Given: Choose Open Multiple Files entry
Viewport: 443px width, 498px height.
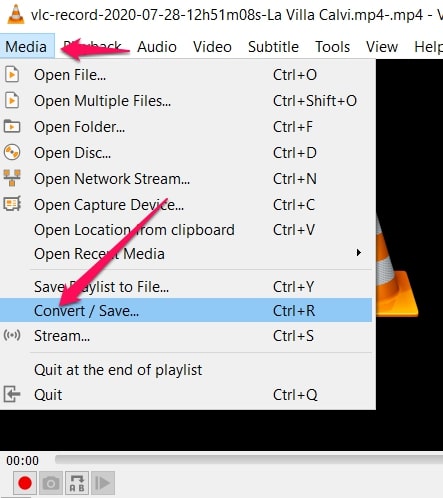Looking at the screenshot, I should pos(186,100).
